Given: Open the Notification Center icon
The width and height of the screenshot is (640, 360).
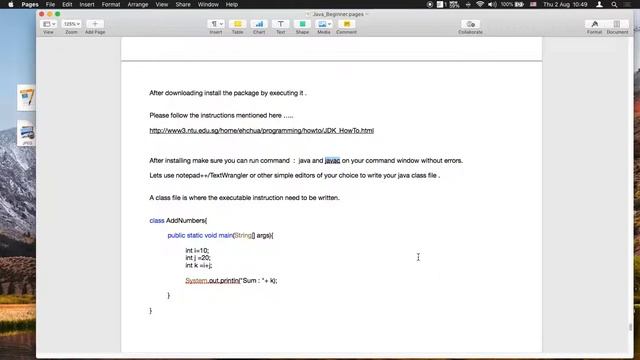Looking at the screenshot, I should click(x=627, y=4).
